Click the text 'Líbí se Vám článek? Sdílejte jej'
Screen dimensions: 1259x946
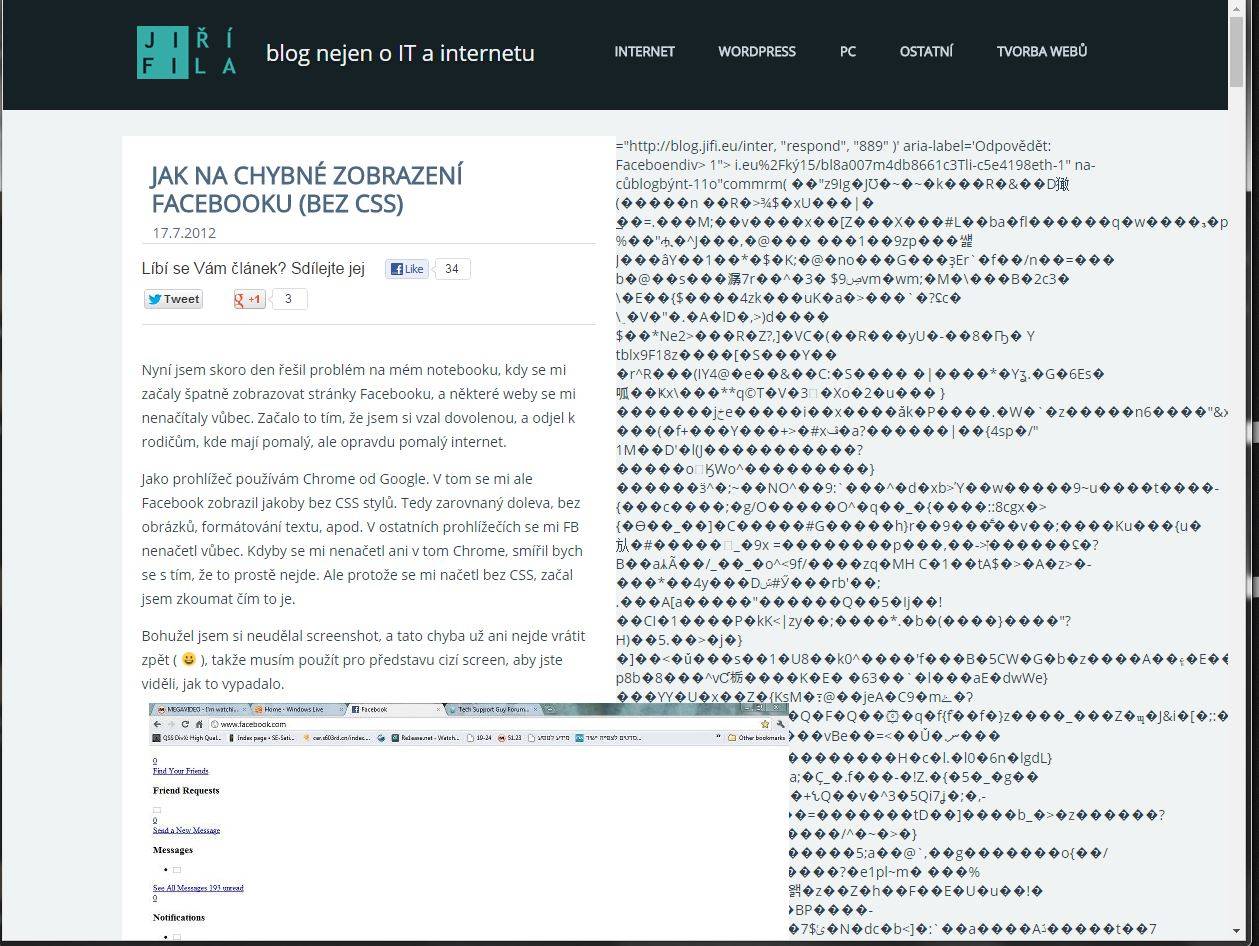[x=253, y=269]
